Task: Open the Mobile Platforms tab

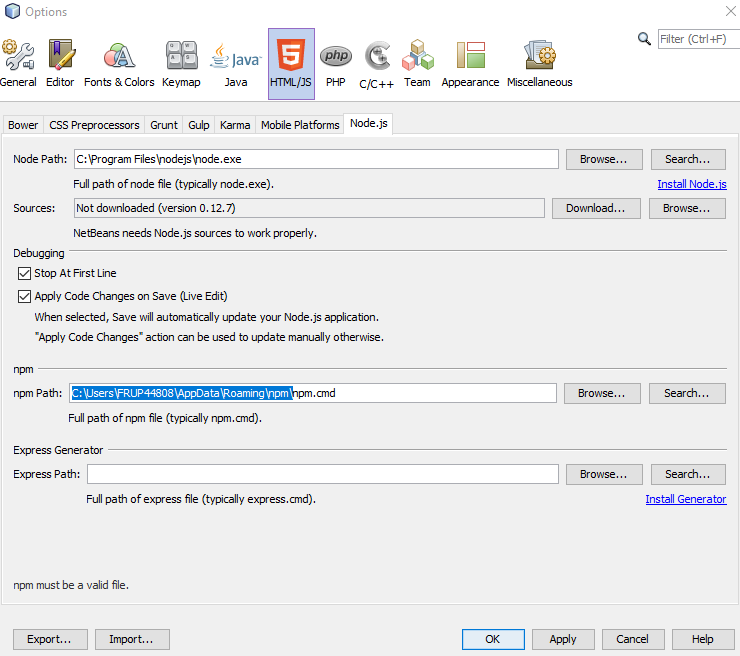Action: [300, 125]
